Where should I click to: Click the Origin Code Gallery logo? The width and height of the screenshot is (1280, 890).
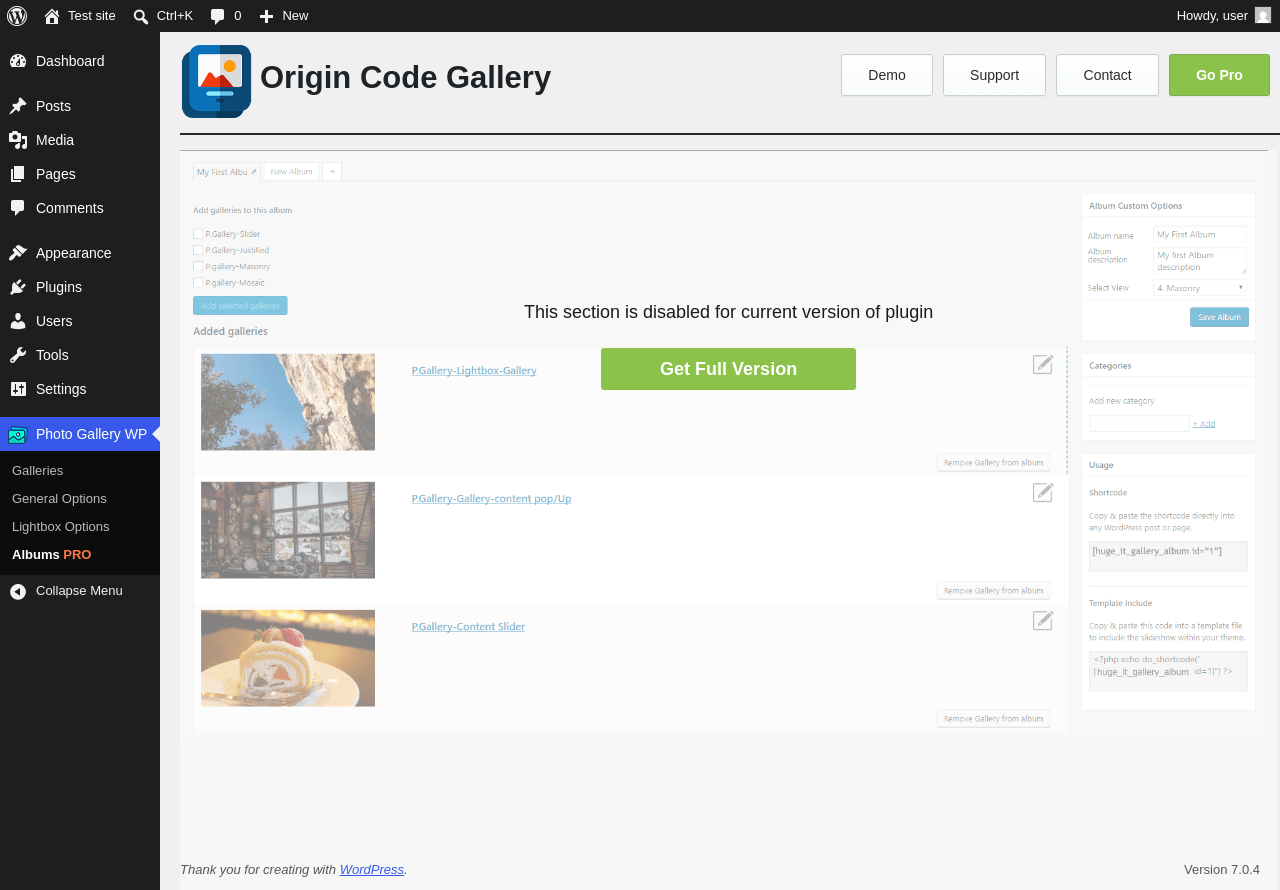tap(216, 81)
